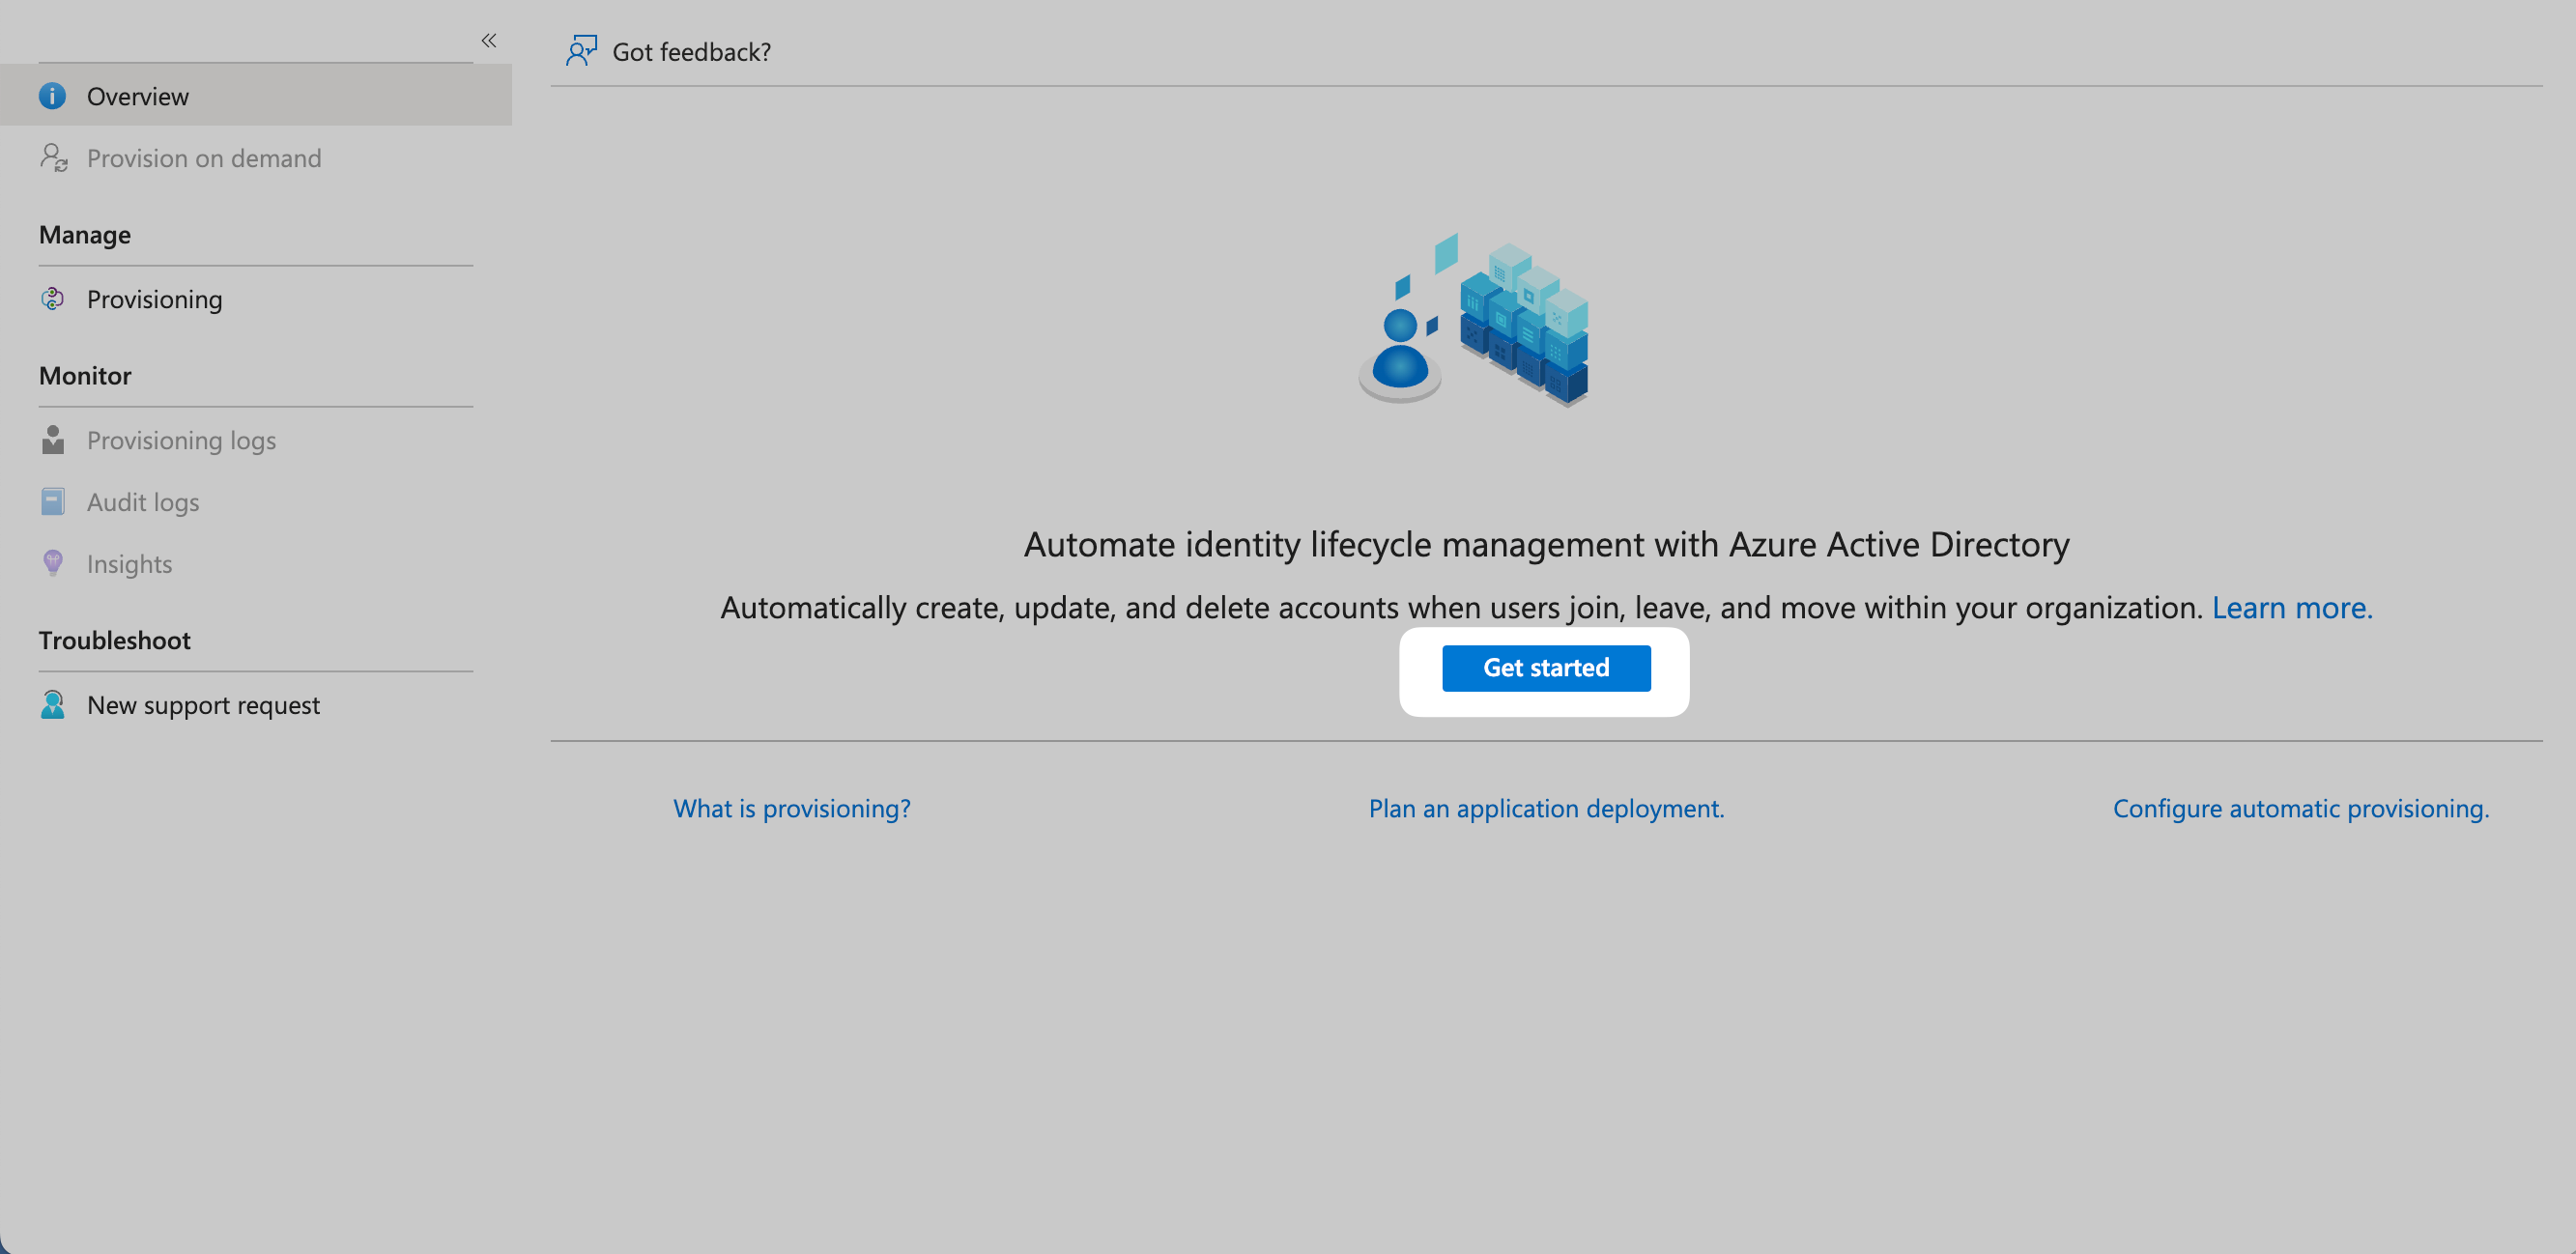Click the Insights lightbulb icon
2576x1254 pixels.
[53, 563]
